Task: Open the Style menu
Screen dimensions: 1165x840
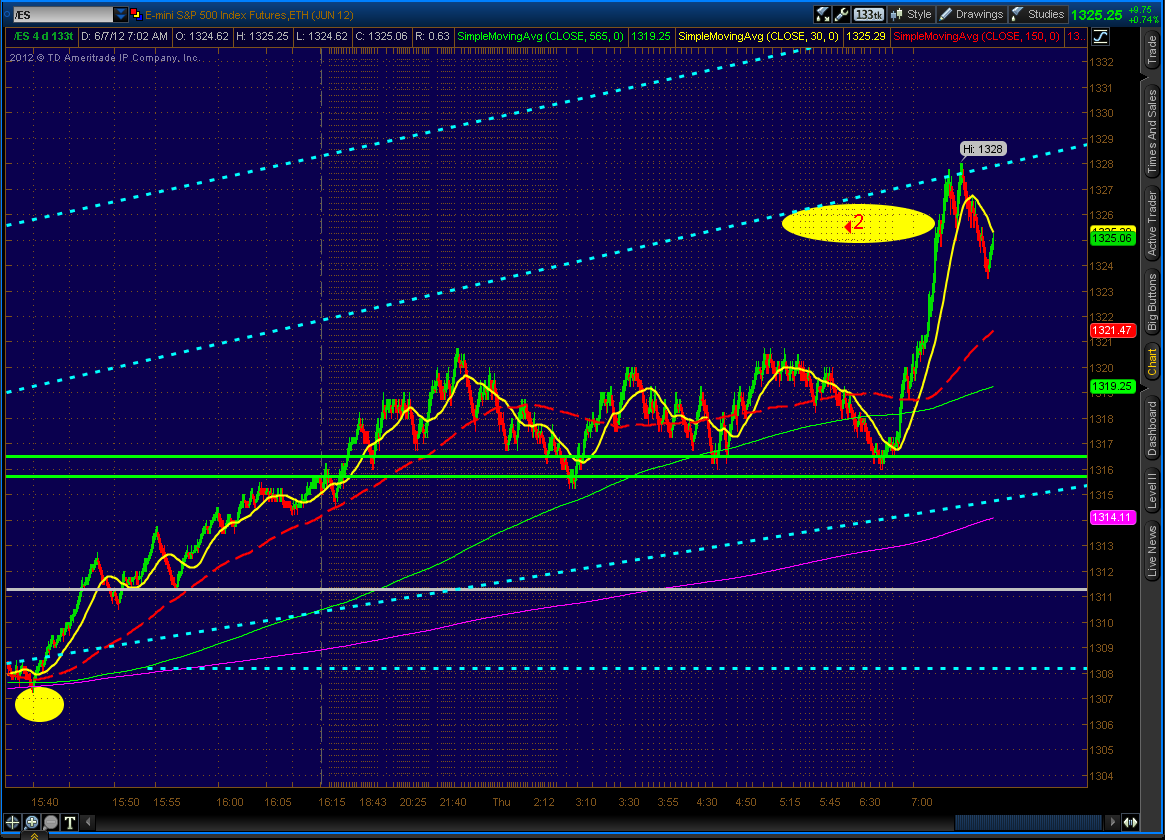Action: coord(911,14)
